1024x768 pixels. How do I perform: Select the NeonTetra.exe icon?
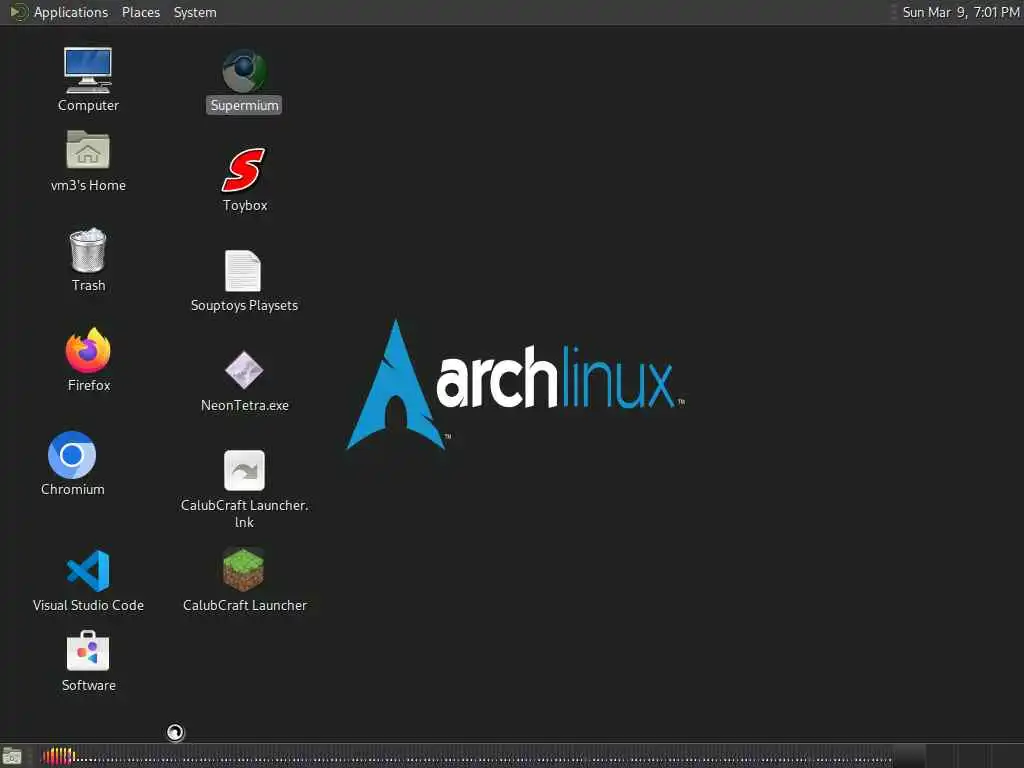(244, 370)
